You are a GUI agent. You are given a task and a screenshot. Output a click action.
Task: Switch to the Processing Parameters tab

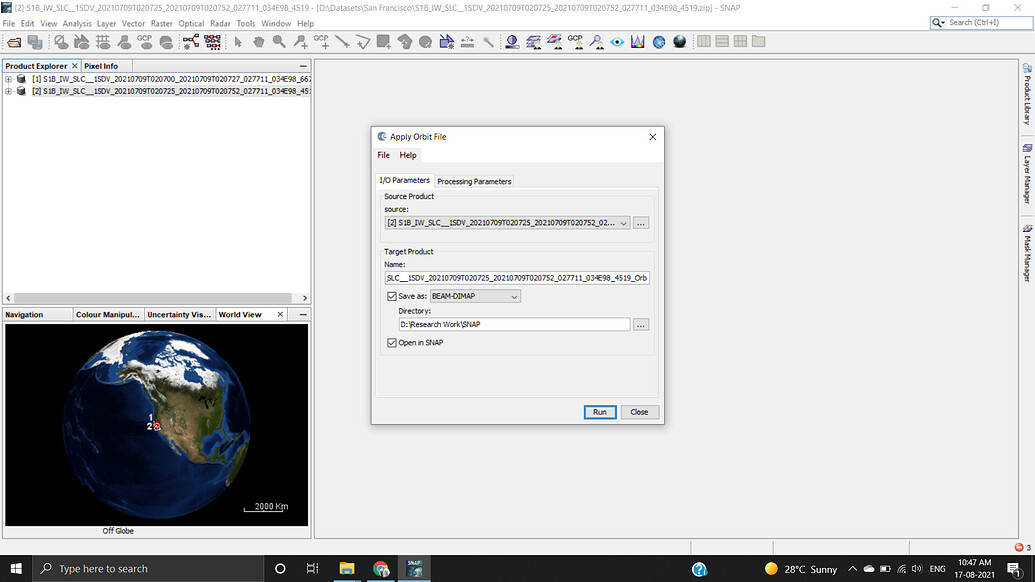473,181
